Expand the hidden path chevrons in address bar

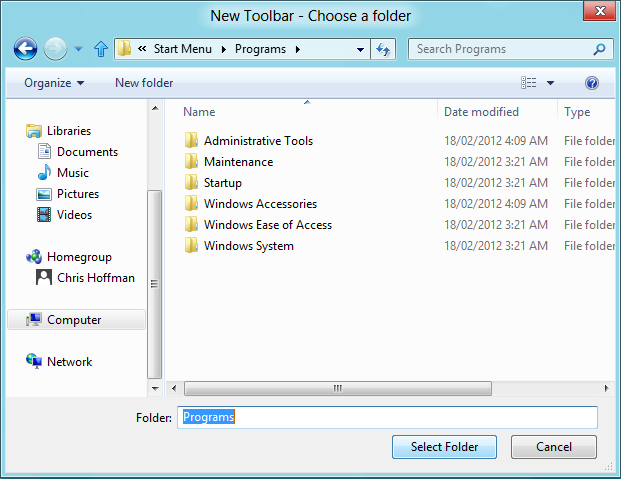pos(142,49)
